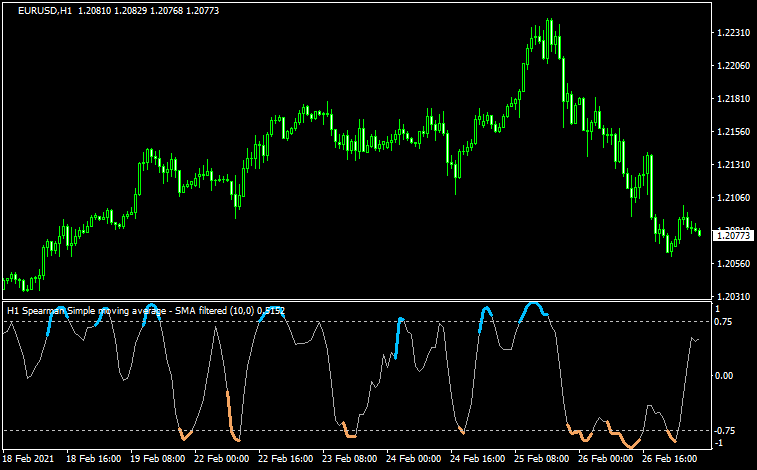Screen dimensions: 757x470
Task: Select the 18 Feb 2021 date label
Action: (31, 458)
